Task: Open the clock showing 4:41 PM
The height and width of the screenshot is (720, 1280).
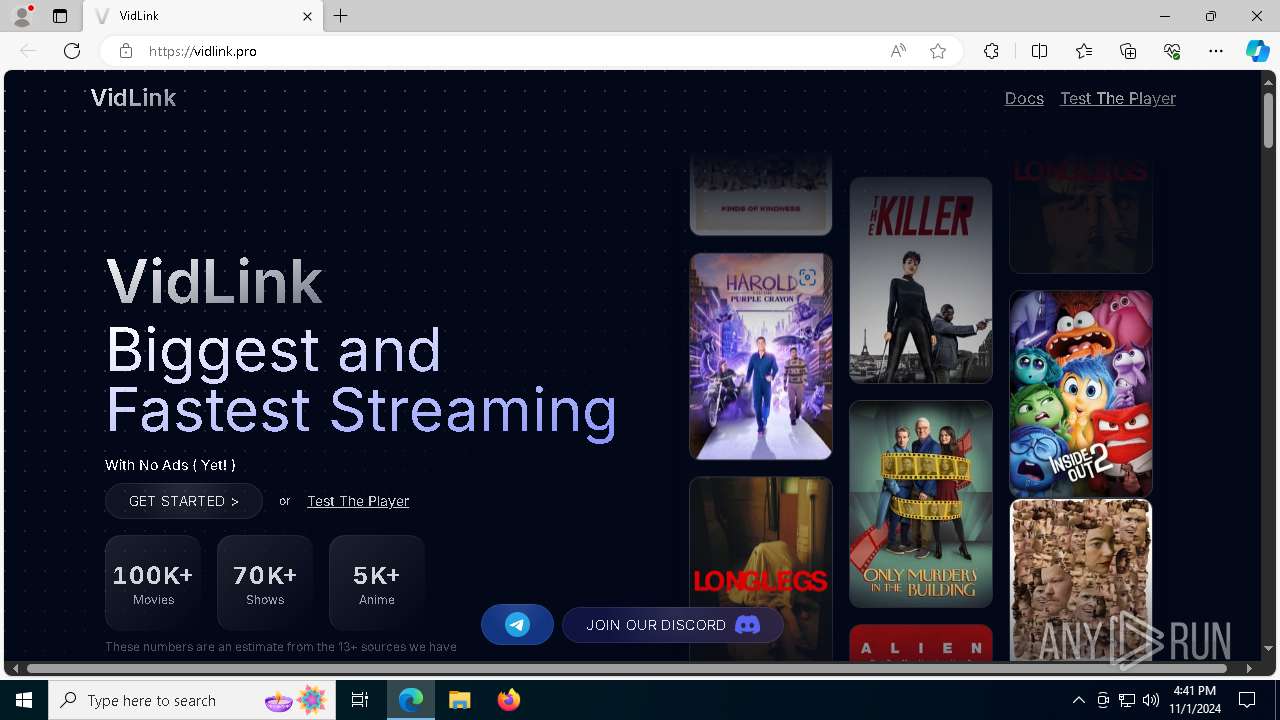Action: click(x=1195, y=700)
